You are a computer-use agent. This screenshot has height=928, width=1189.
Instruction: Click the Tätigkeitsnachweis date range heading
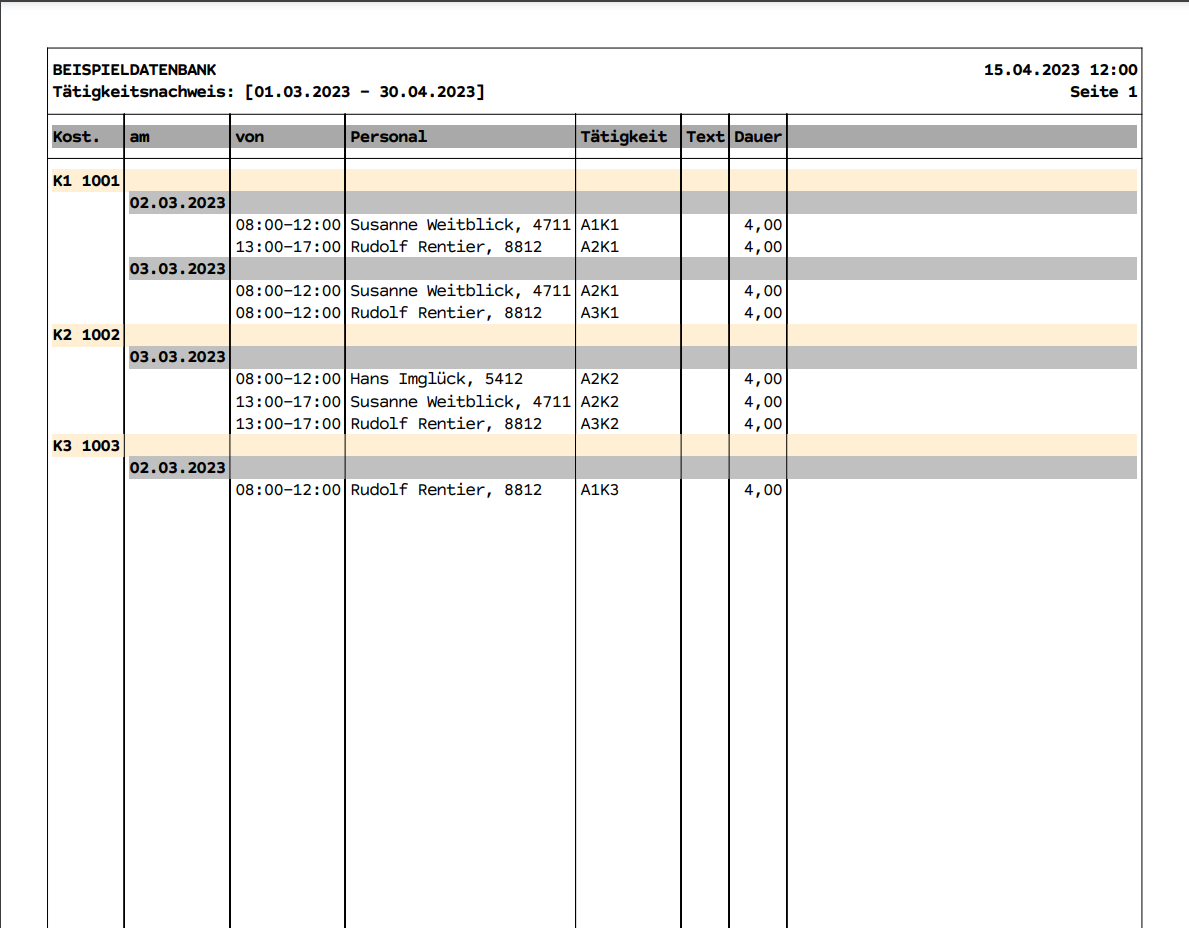268,92
